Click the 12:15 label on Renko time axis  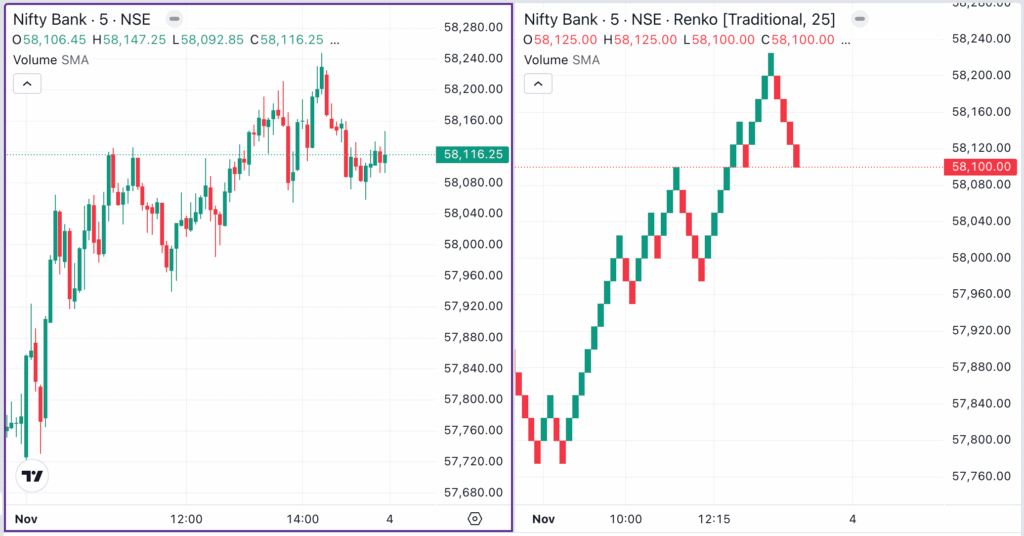point(714,519)
